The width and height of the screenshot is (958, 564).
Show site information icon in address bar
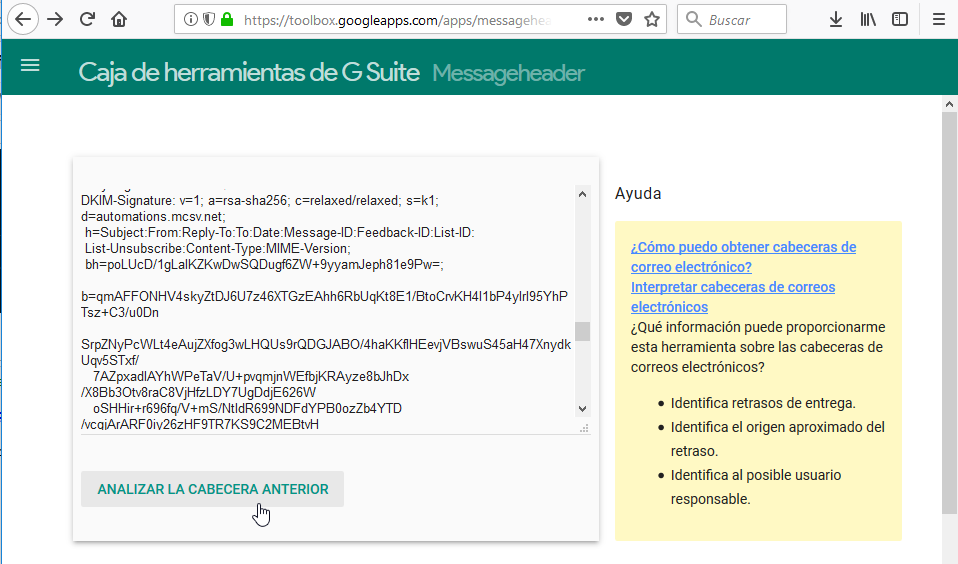coord(191,20)
